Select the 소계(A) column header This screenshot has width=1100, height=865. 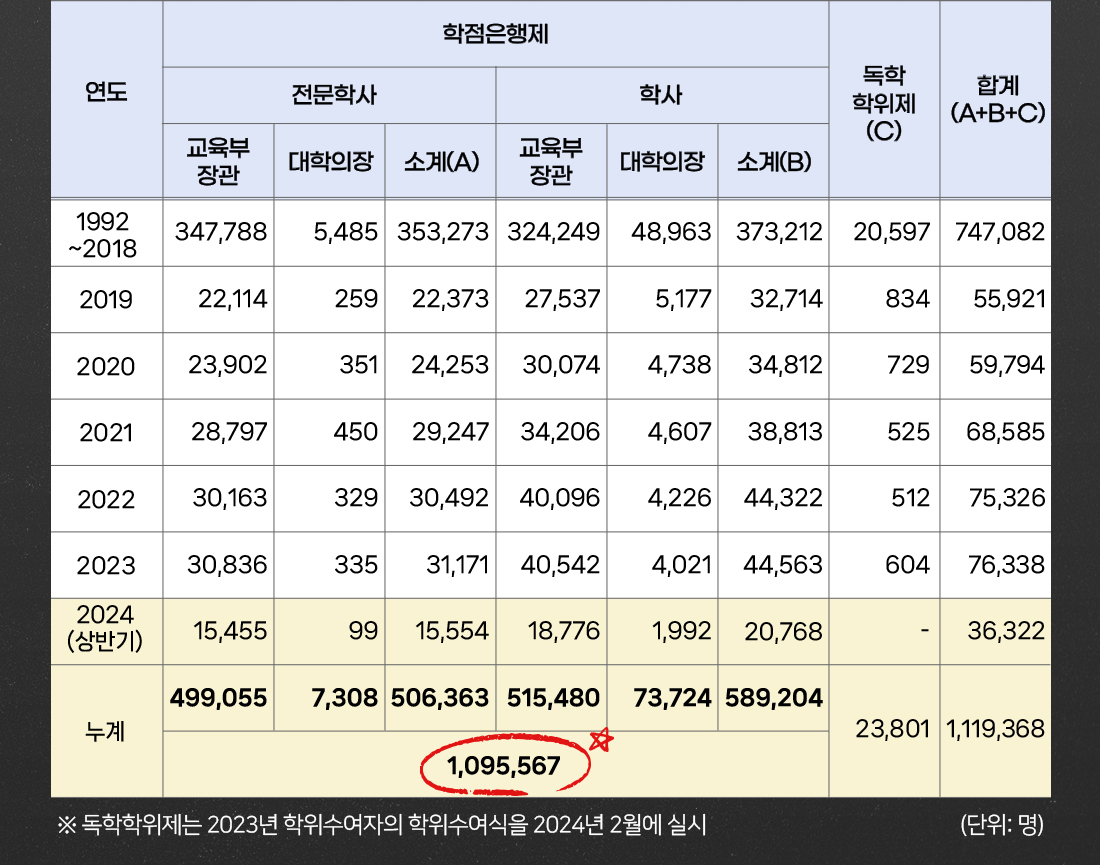click(440, 161)
